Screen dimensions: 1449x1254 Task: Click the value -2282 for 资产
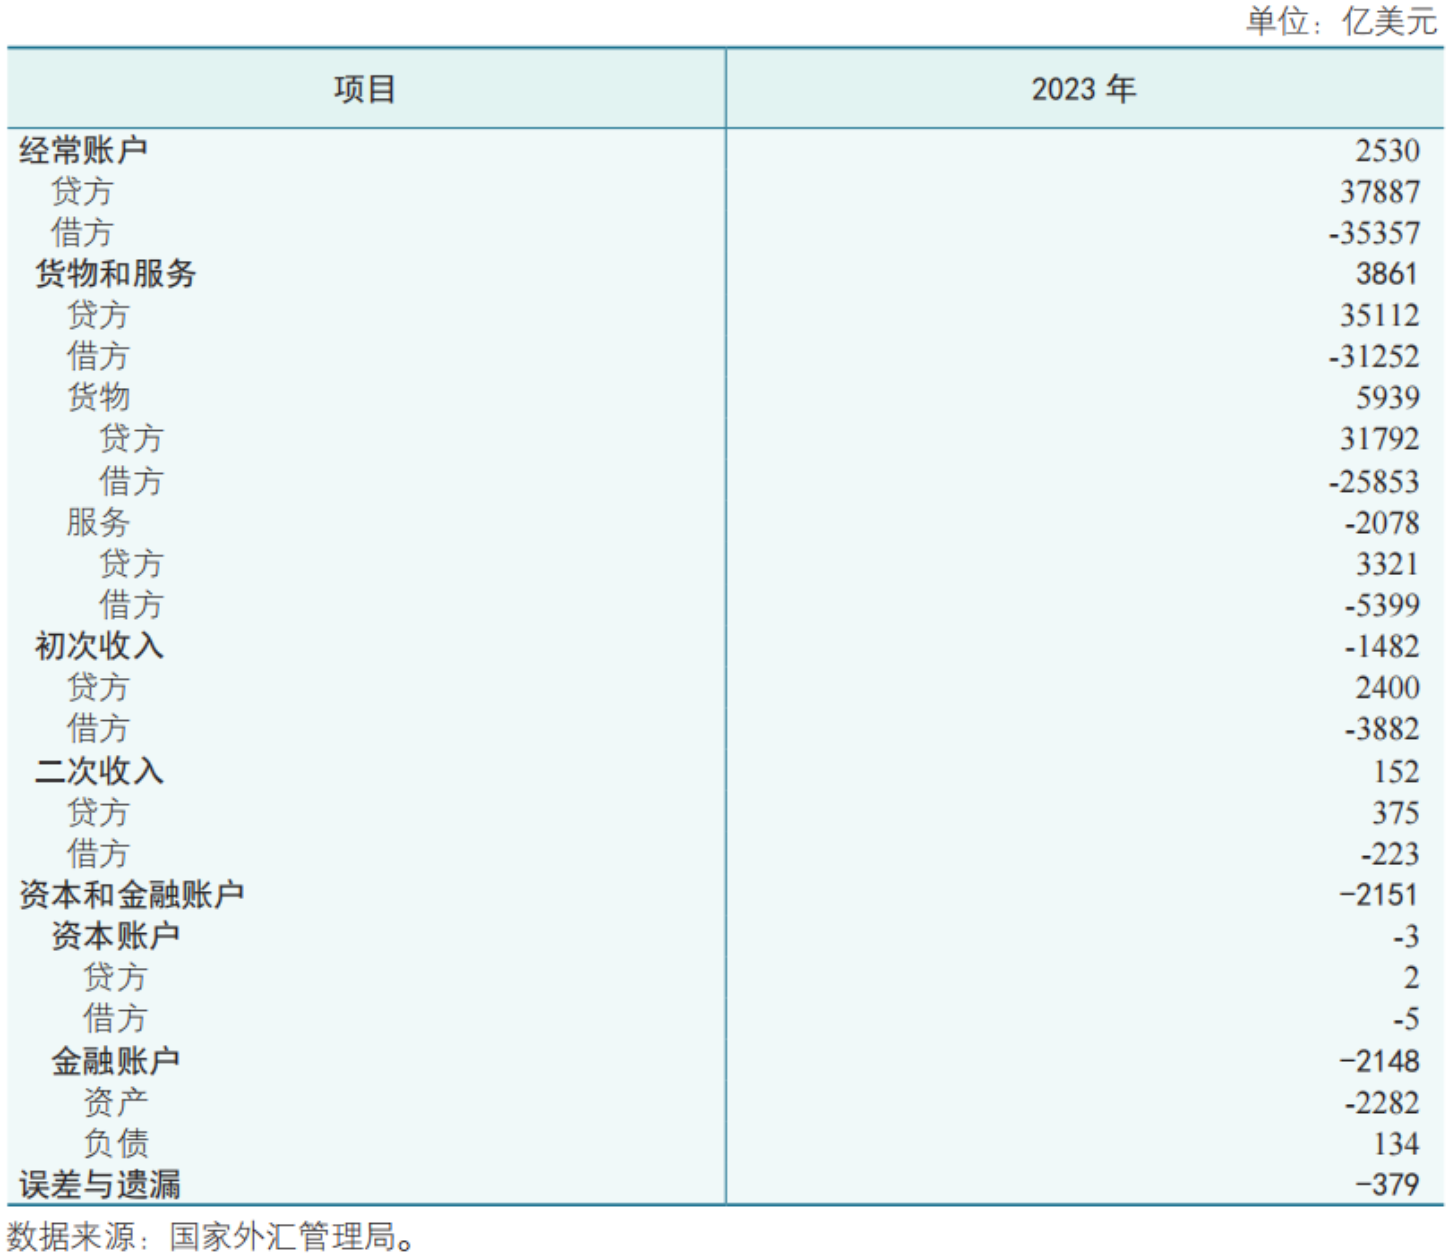[x=1385, y=1102]
